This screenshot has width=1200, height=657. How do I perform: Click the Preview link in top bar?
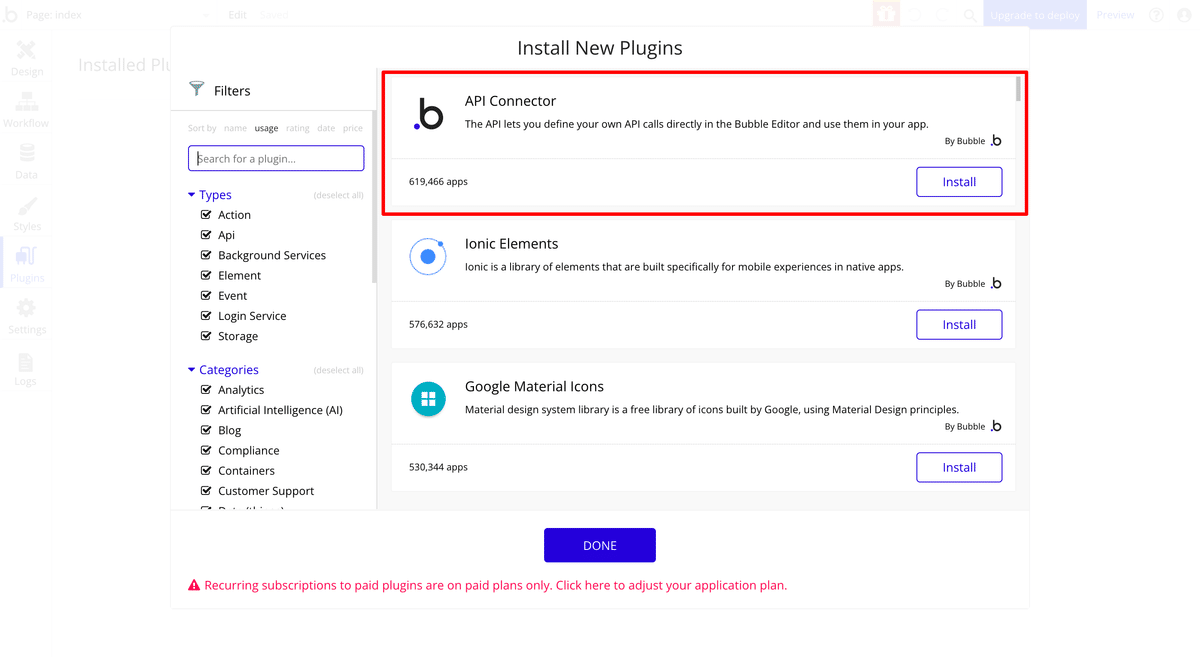point(1115,15)
